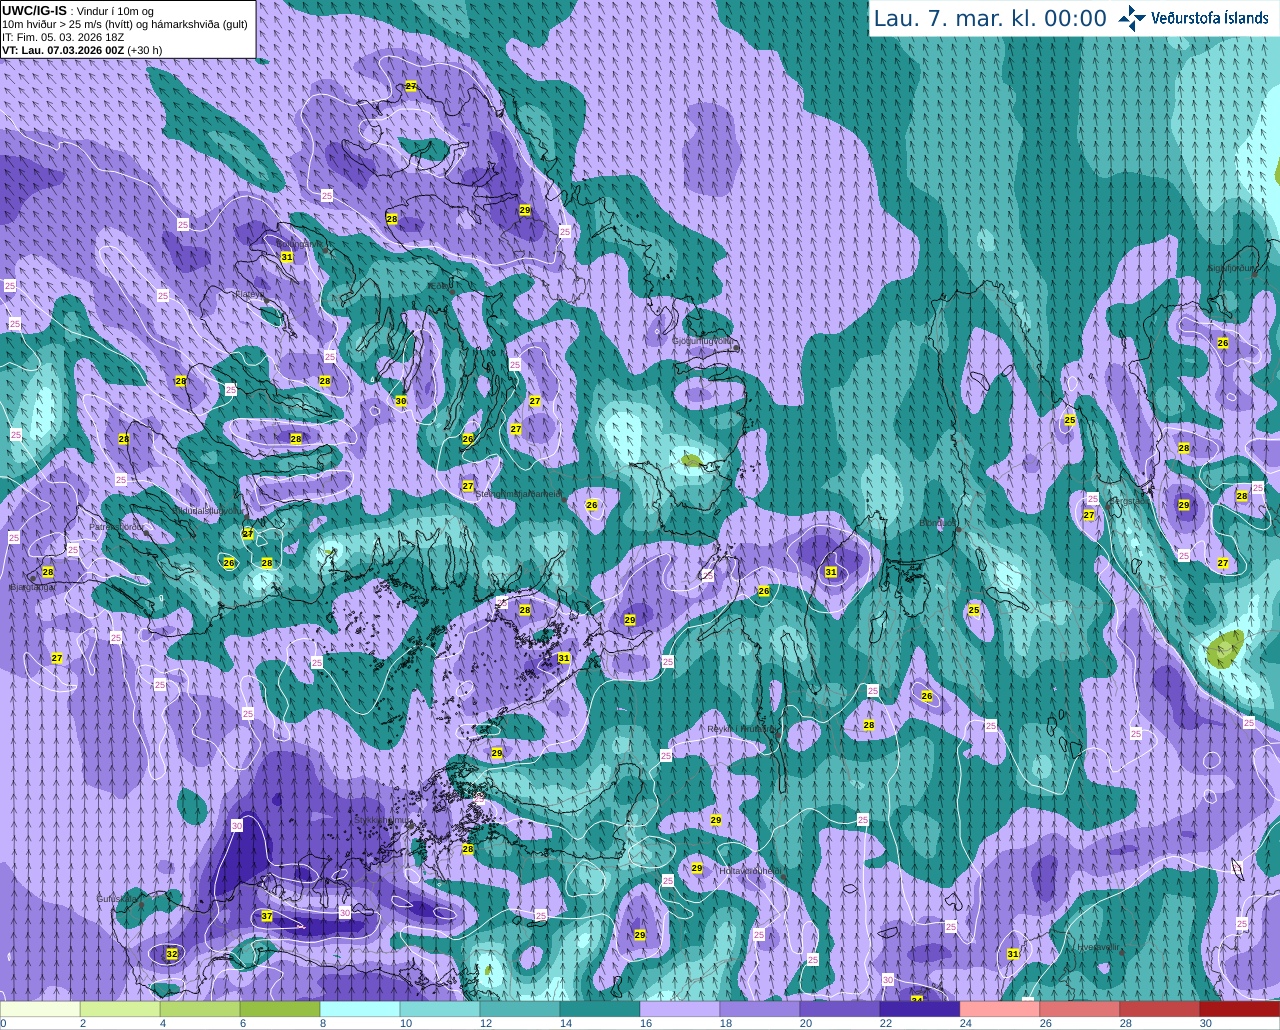This screenshot has width=1280, height=1030.
Task: Pick the dark red above-30 m/s legend color
Action: 1240,1009
